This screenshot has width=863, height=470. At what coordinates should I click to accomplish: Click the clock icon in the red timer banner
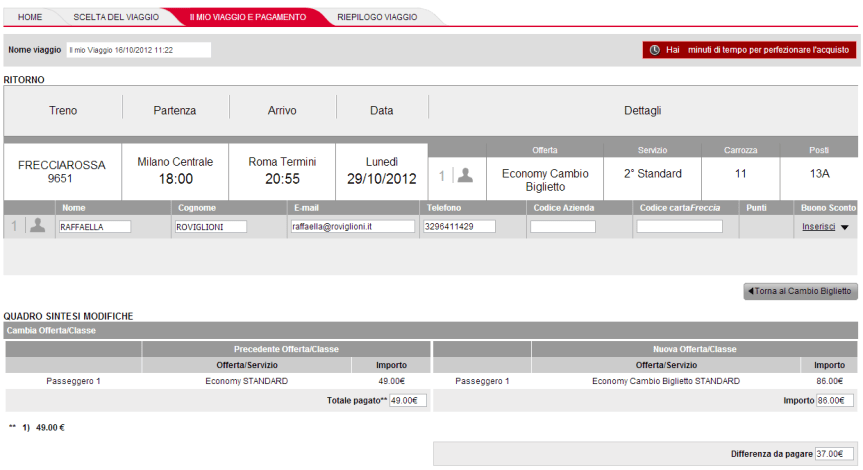tap(655, 49)
